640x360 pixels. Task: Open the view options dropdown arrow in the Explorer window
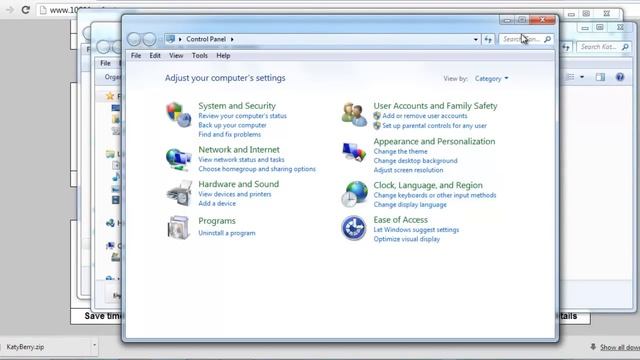click(x=582, y=77)
